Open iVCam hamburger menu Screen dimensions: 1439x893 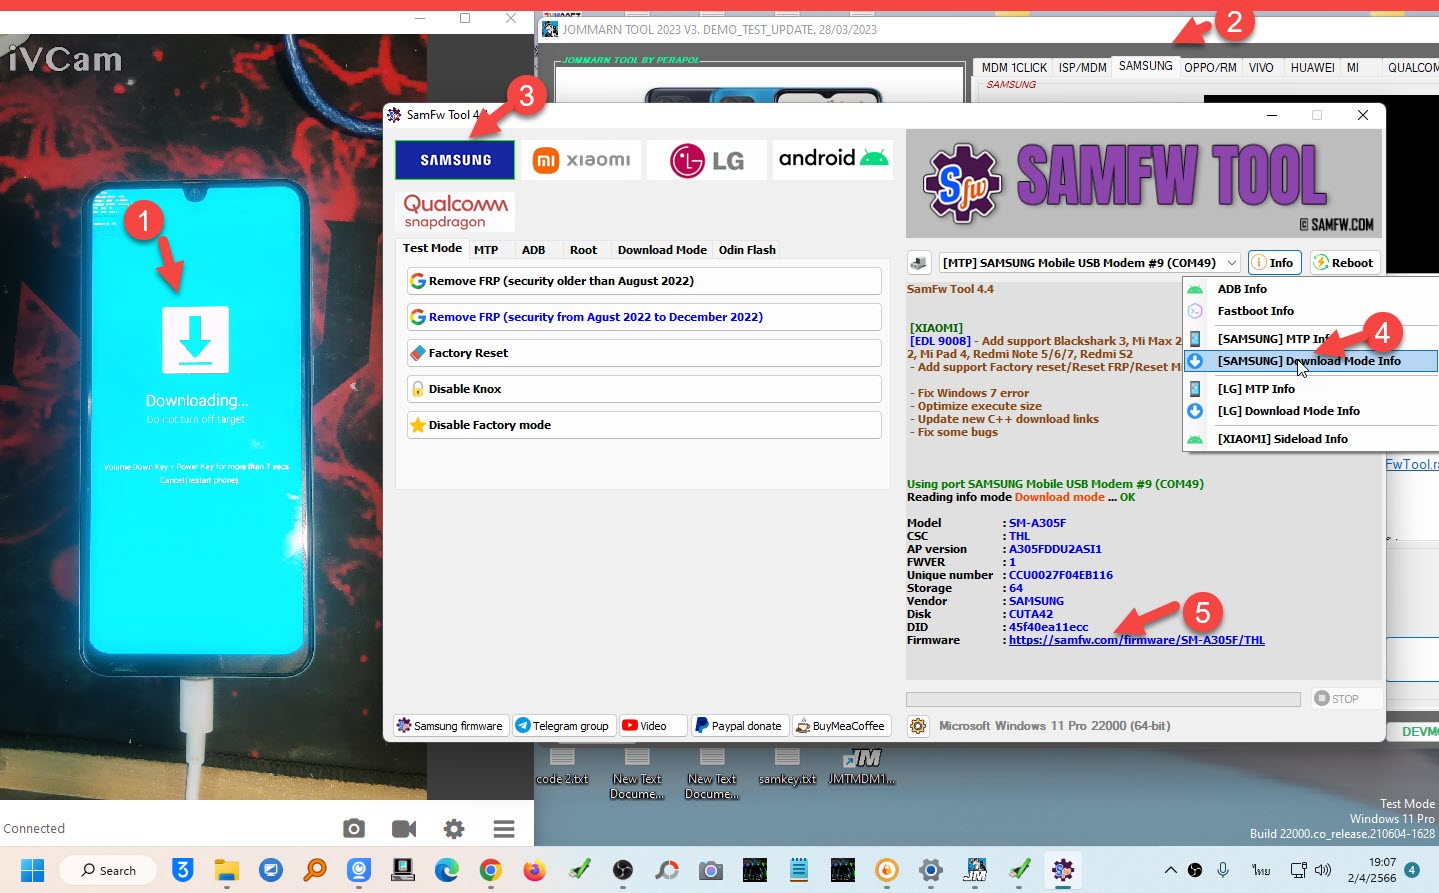tap(504, 828)
